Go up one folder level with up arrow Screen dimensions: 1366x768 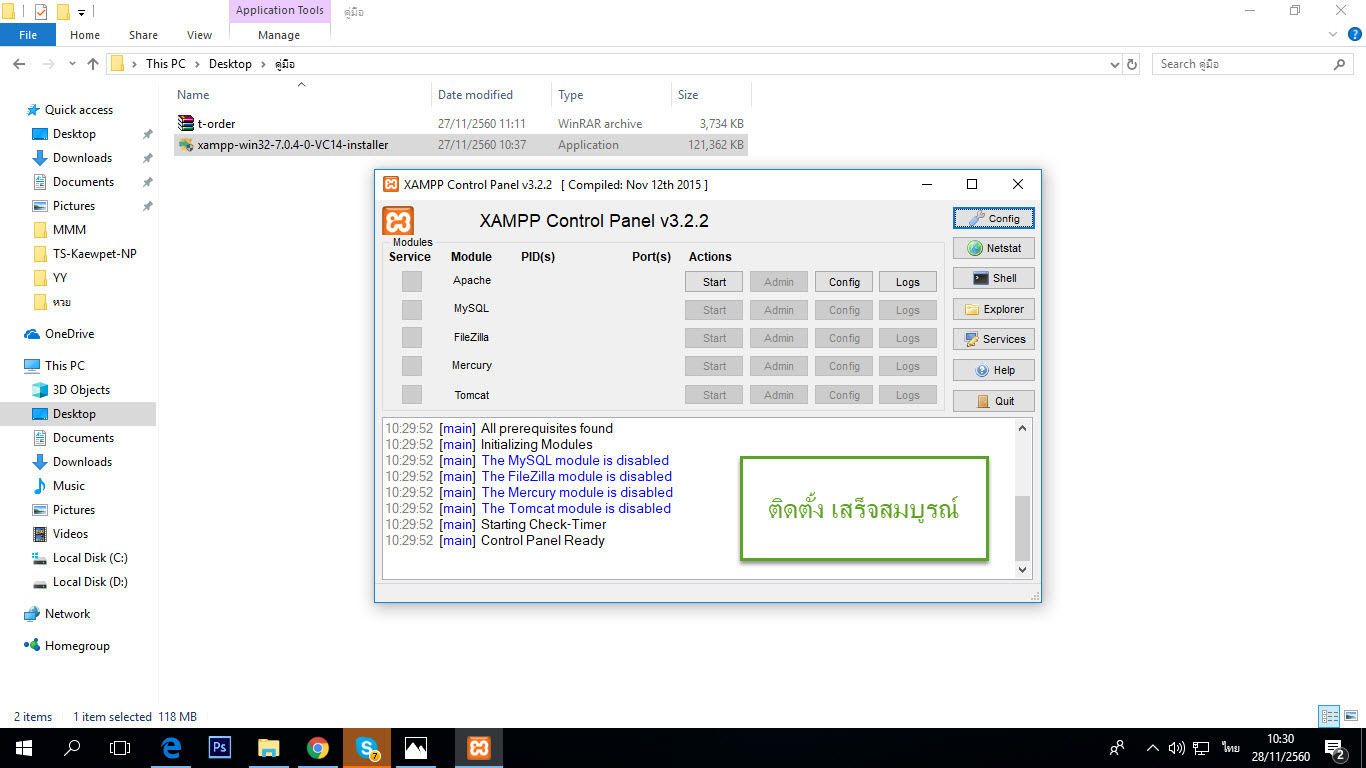coord(93,64)
